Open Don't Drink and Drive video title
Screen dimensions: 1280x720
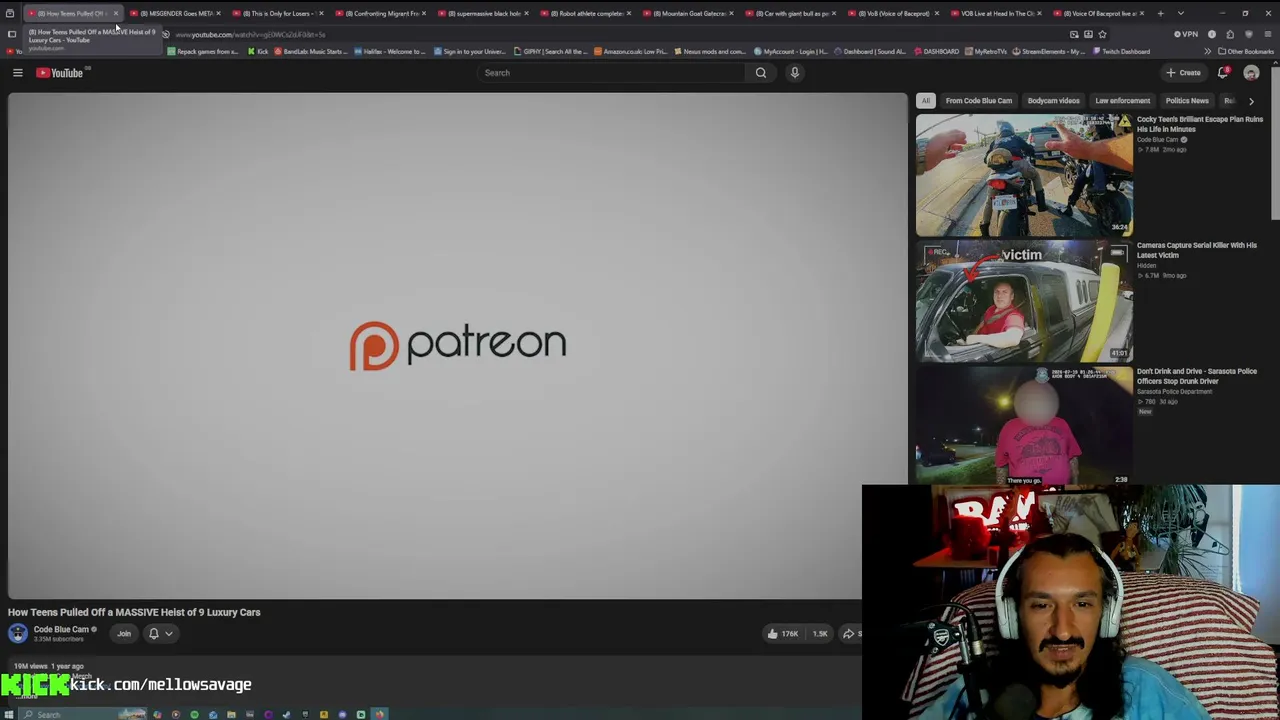(1197, 376)
